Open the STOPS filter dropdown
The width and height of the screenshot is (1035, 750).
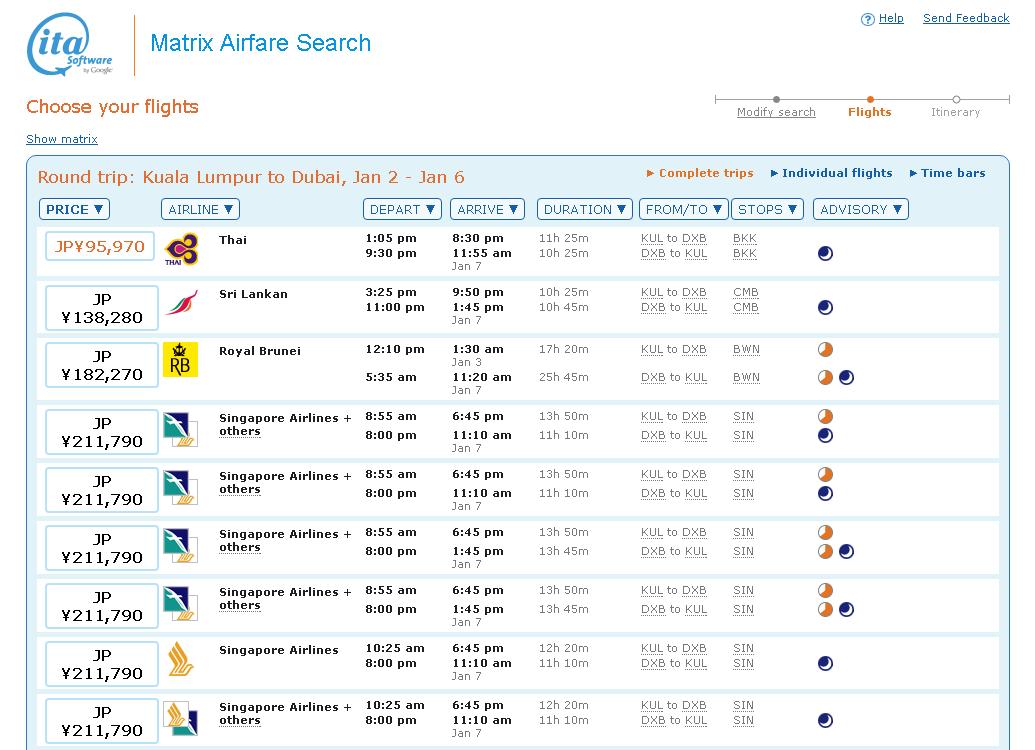(x=767, y=209)
